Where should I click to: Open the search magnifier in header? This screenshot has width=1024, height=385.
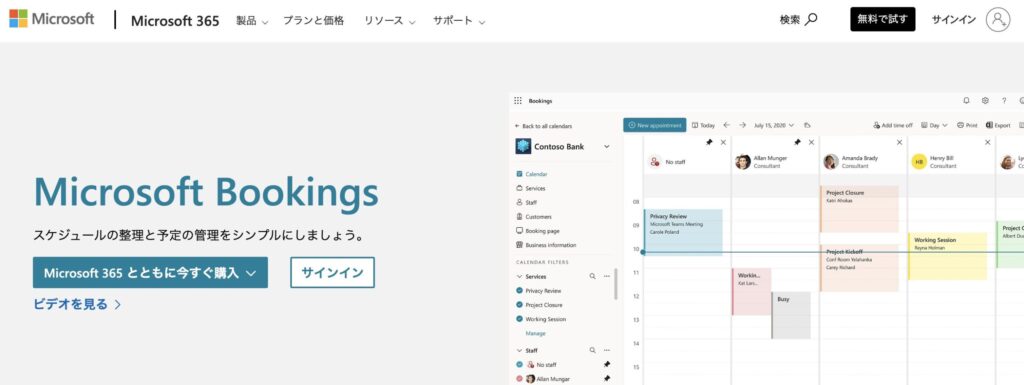(811, 20)
